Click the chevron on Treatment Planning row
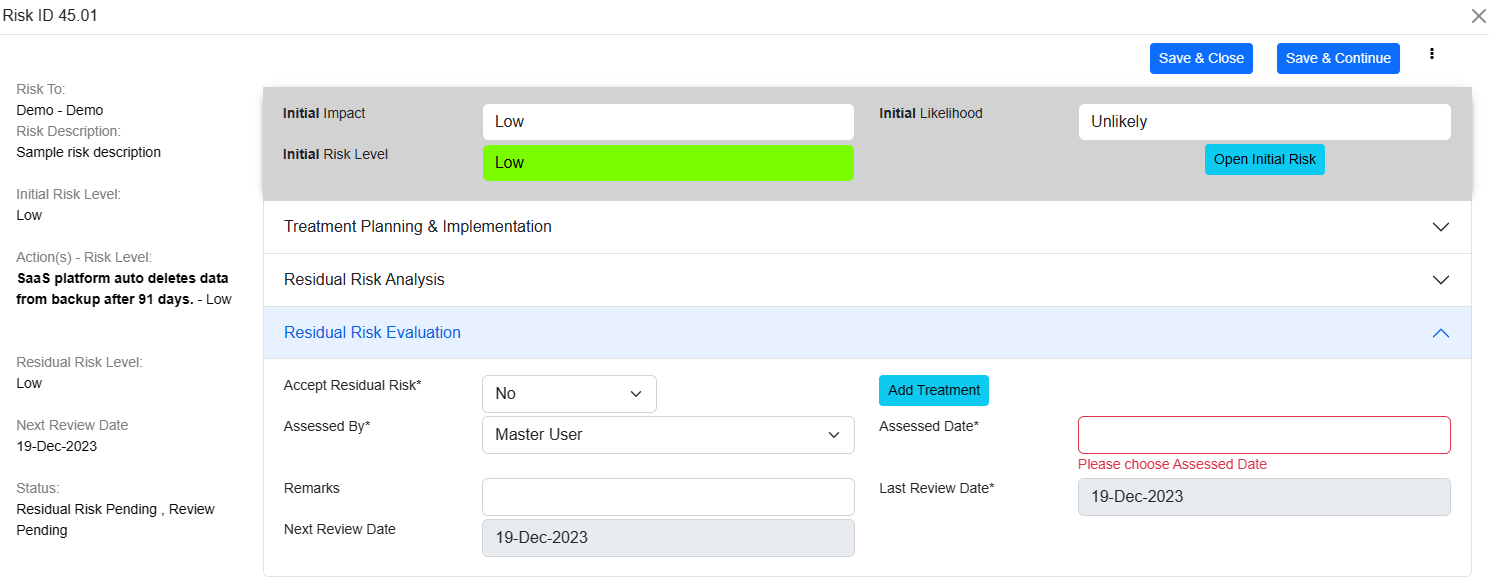The width and height of the screenshot is (1489, 587). tap(1440, 227)
